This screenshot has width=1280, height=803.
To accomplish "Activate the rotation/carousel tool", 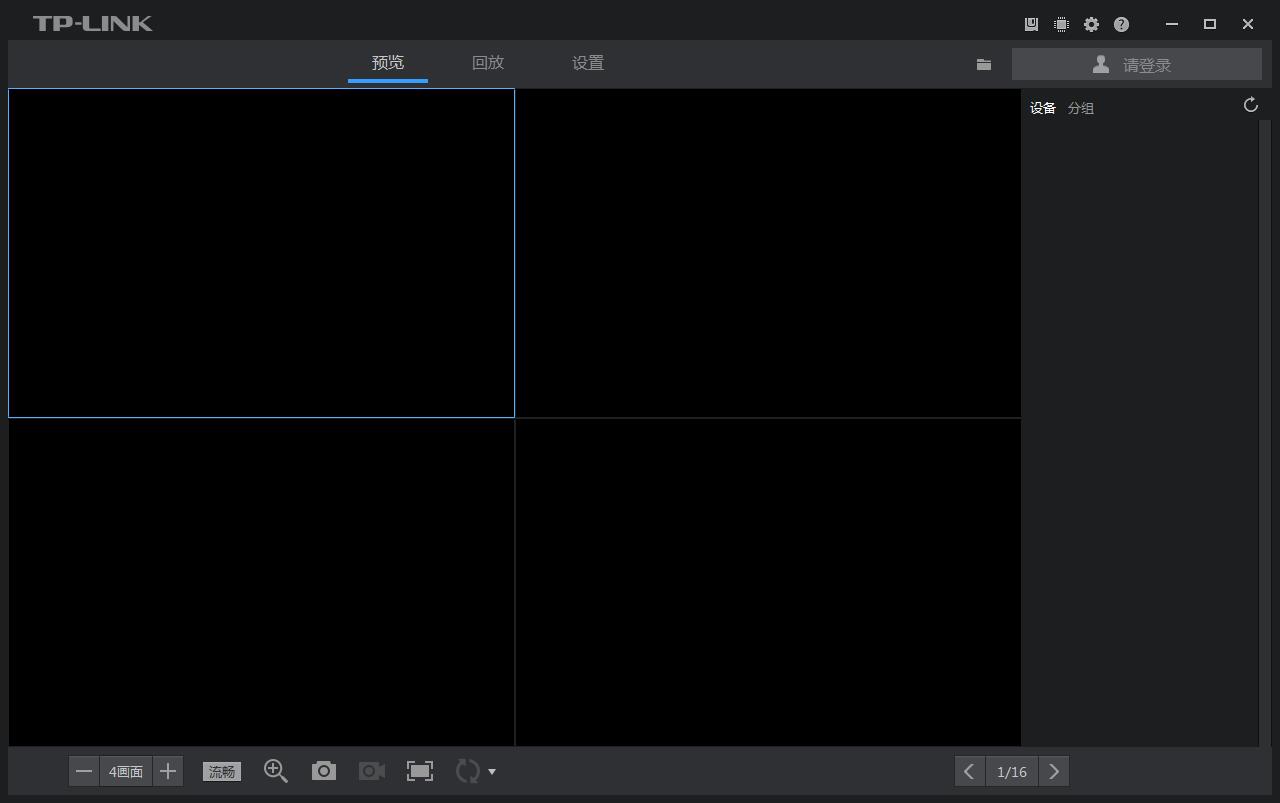I will (x=466, y=771).
